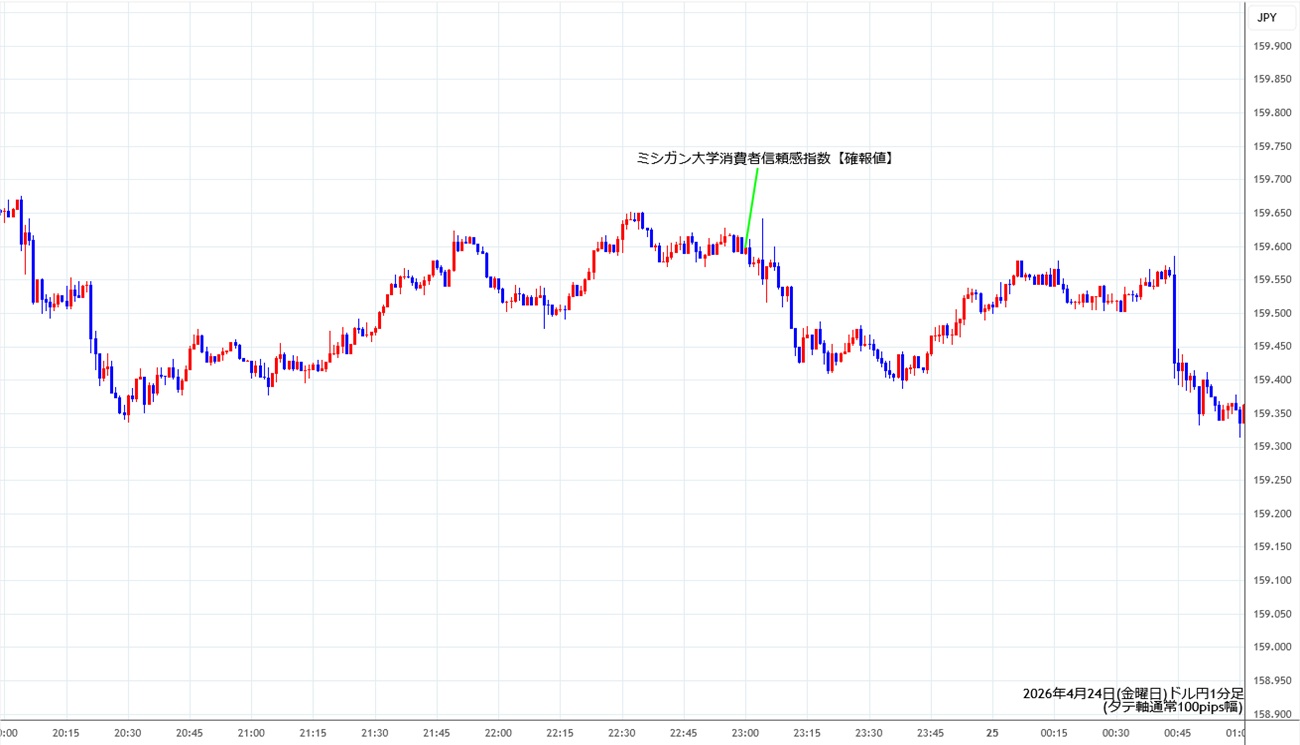The image size is (1300, 745).
Task: Click the 2026年4月24日 ドル円1分足 caption
Action: [x=1132, y=693]
